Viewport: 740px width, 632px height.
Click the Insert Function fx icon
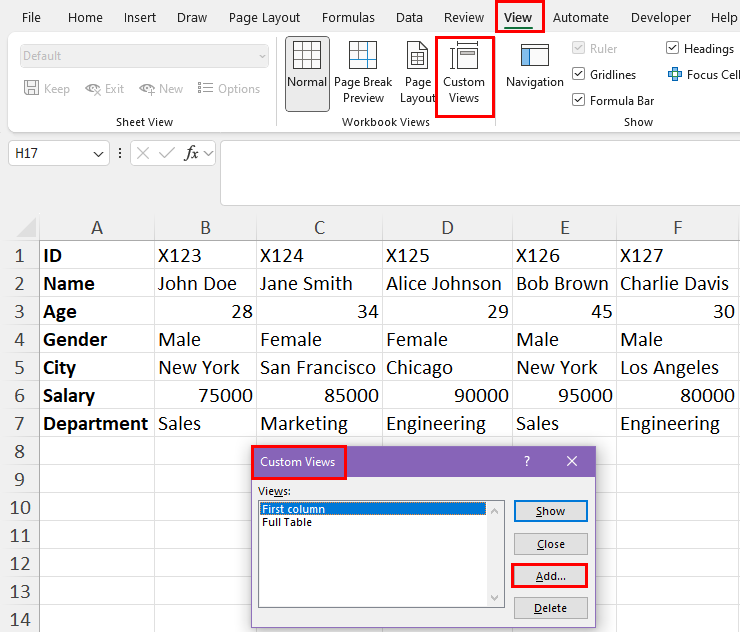point(191,153)
